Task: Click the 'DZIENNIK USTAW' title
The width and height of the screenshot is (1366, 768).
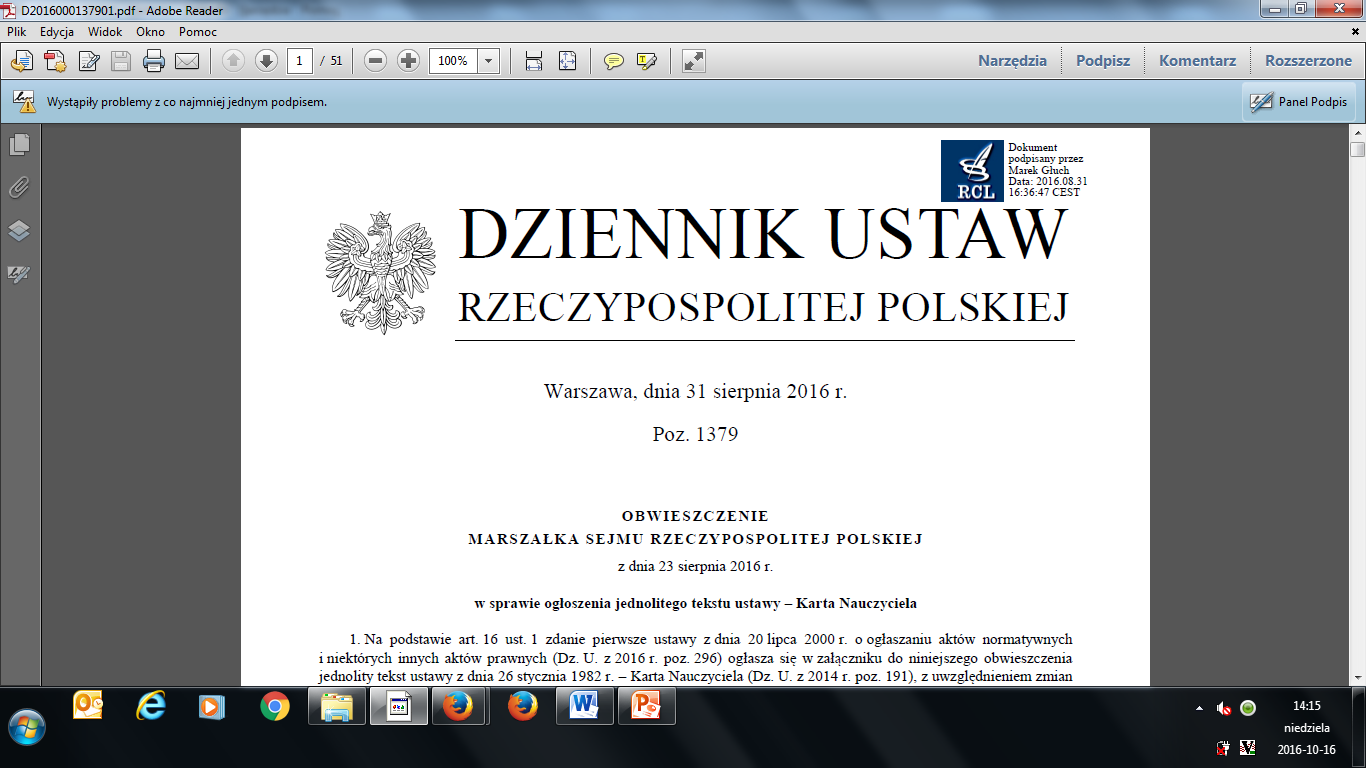Action: click(763, 234)
